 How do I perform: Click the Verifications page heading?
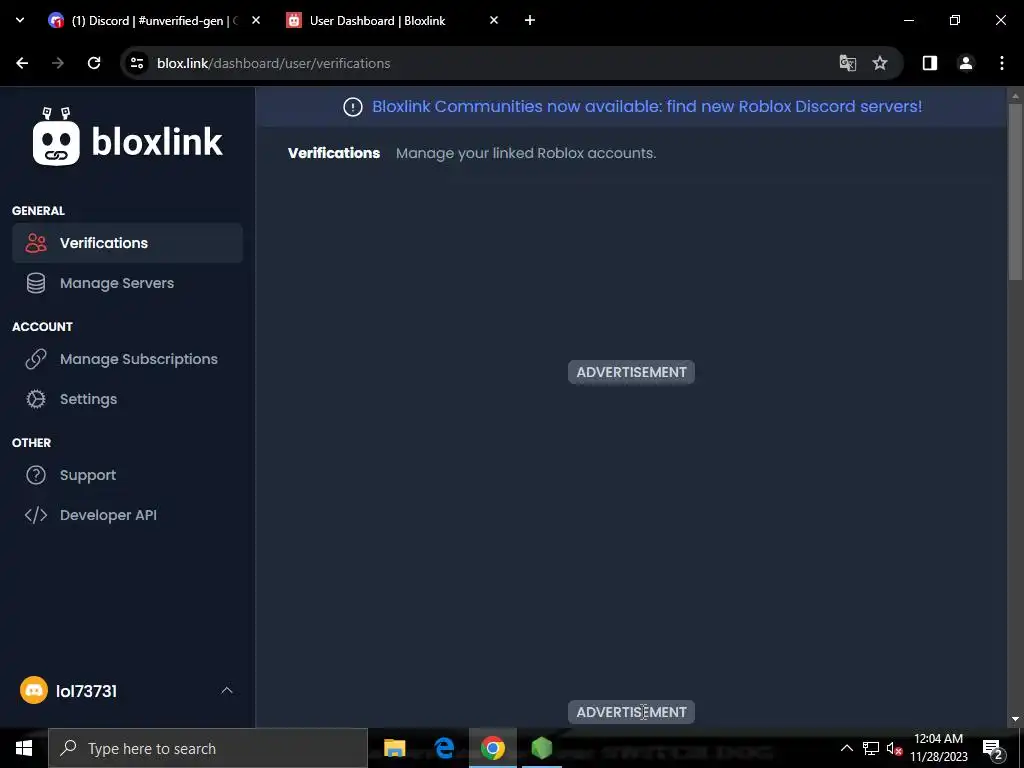click(334, 153)
